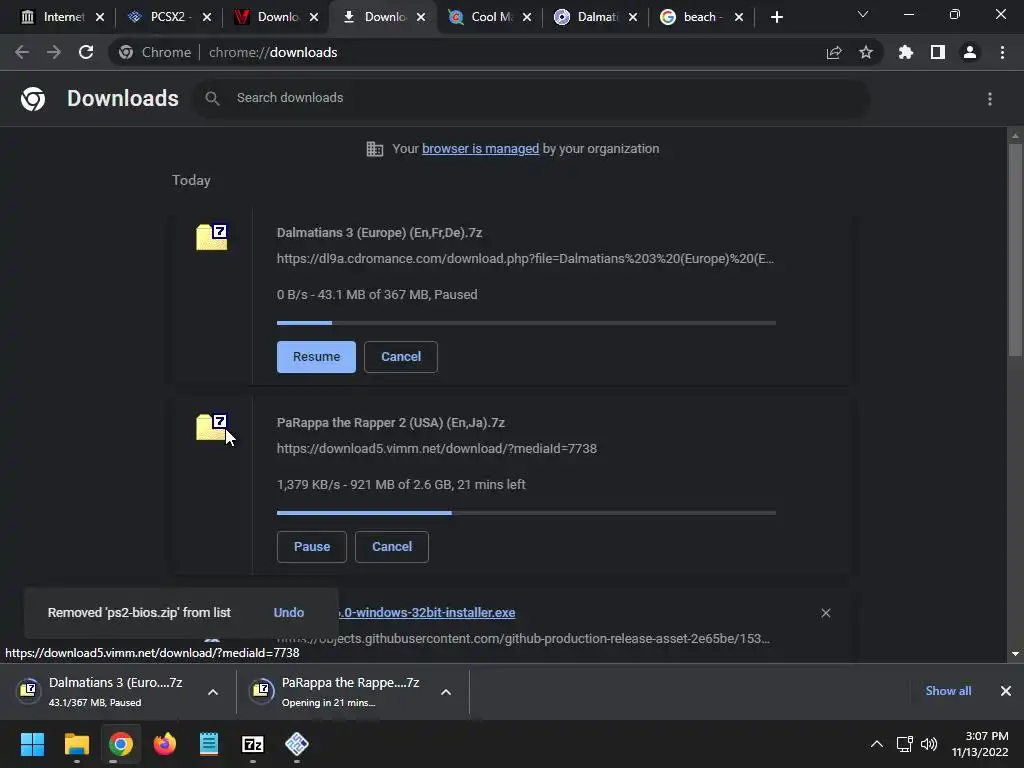Image resolution: width=1024 pixels, height=768 pixels.
Task: Click the Dalmatians 3 file 7z icon
Action: 212,237
